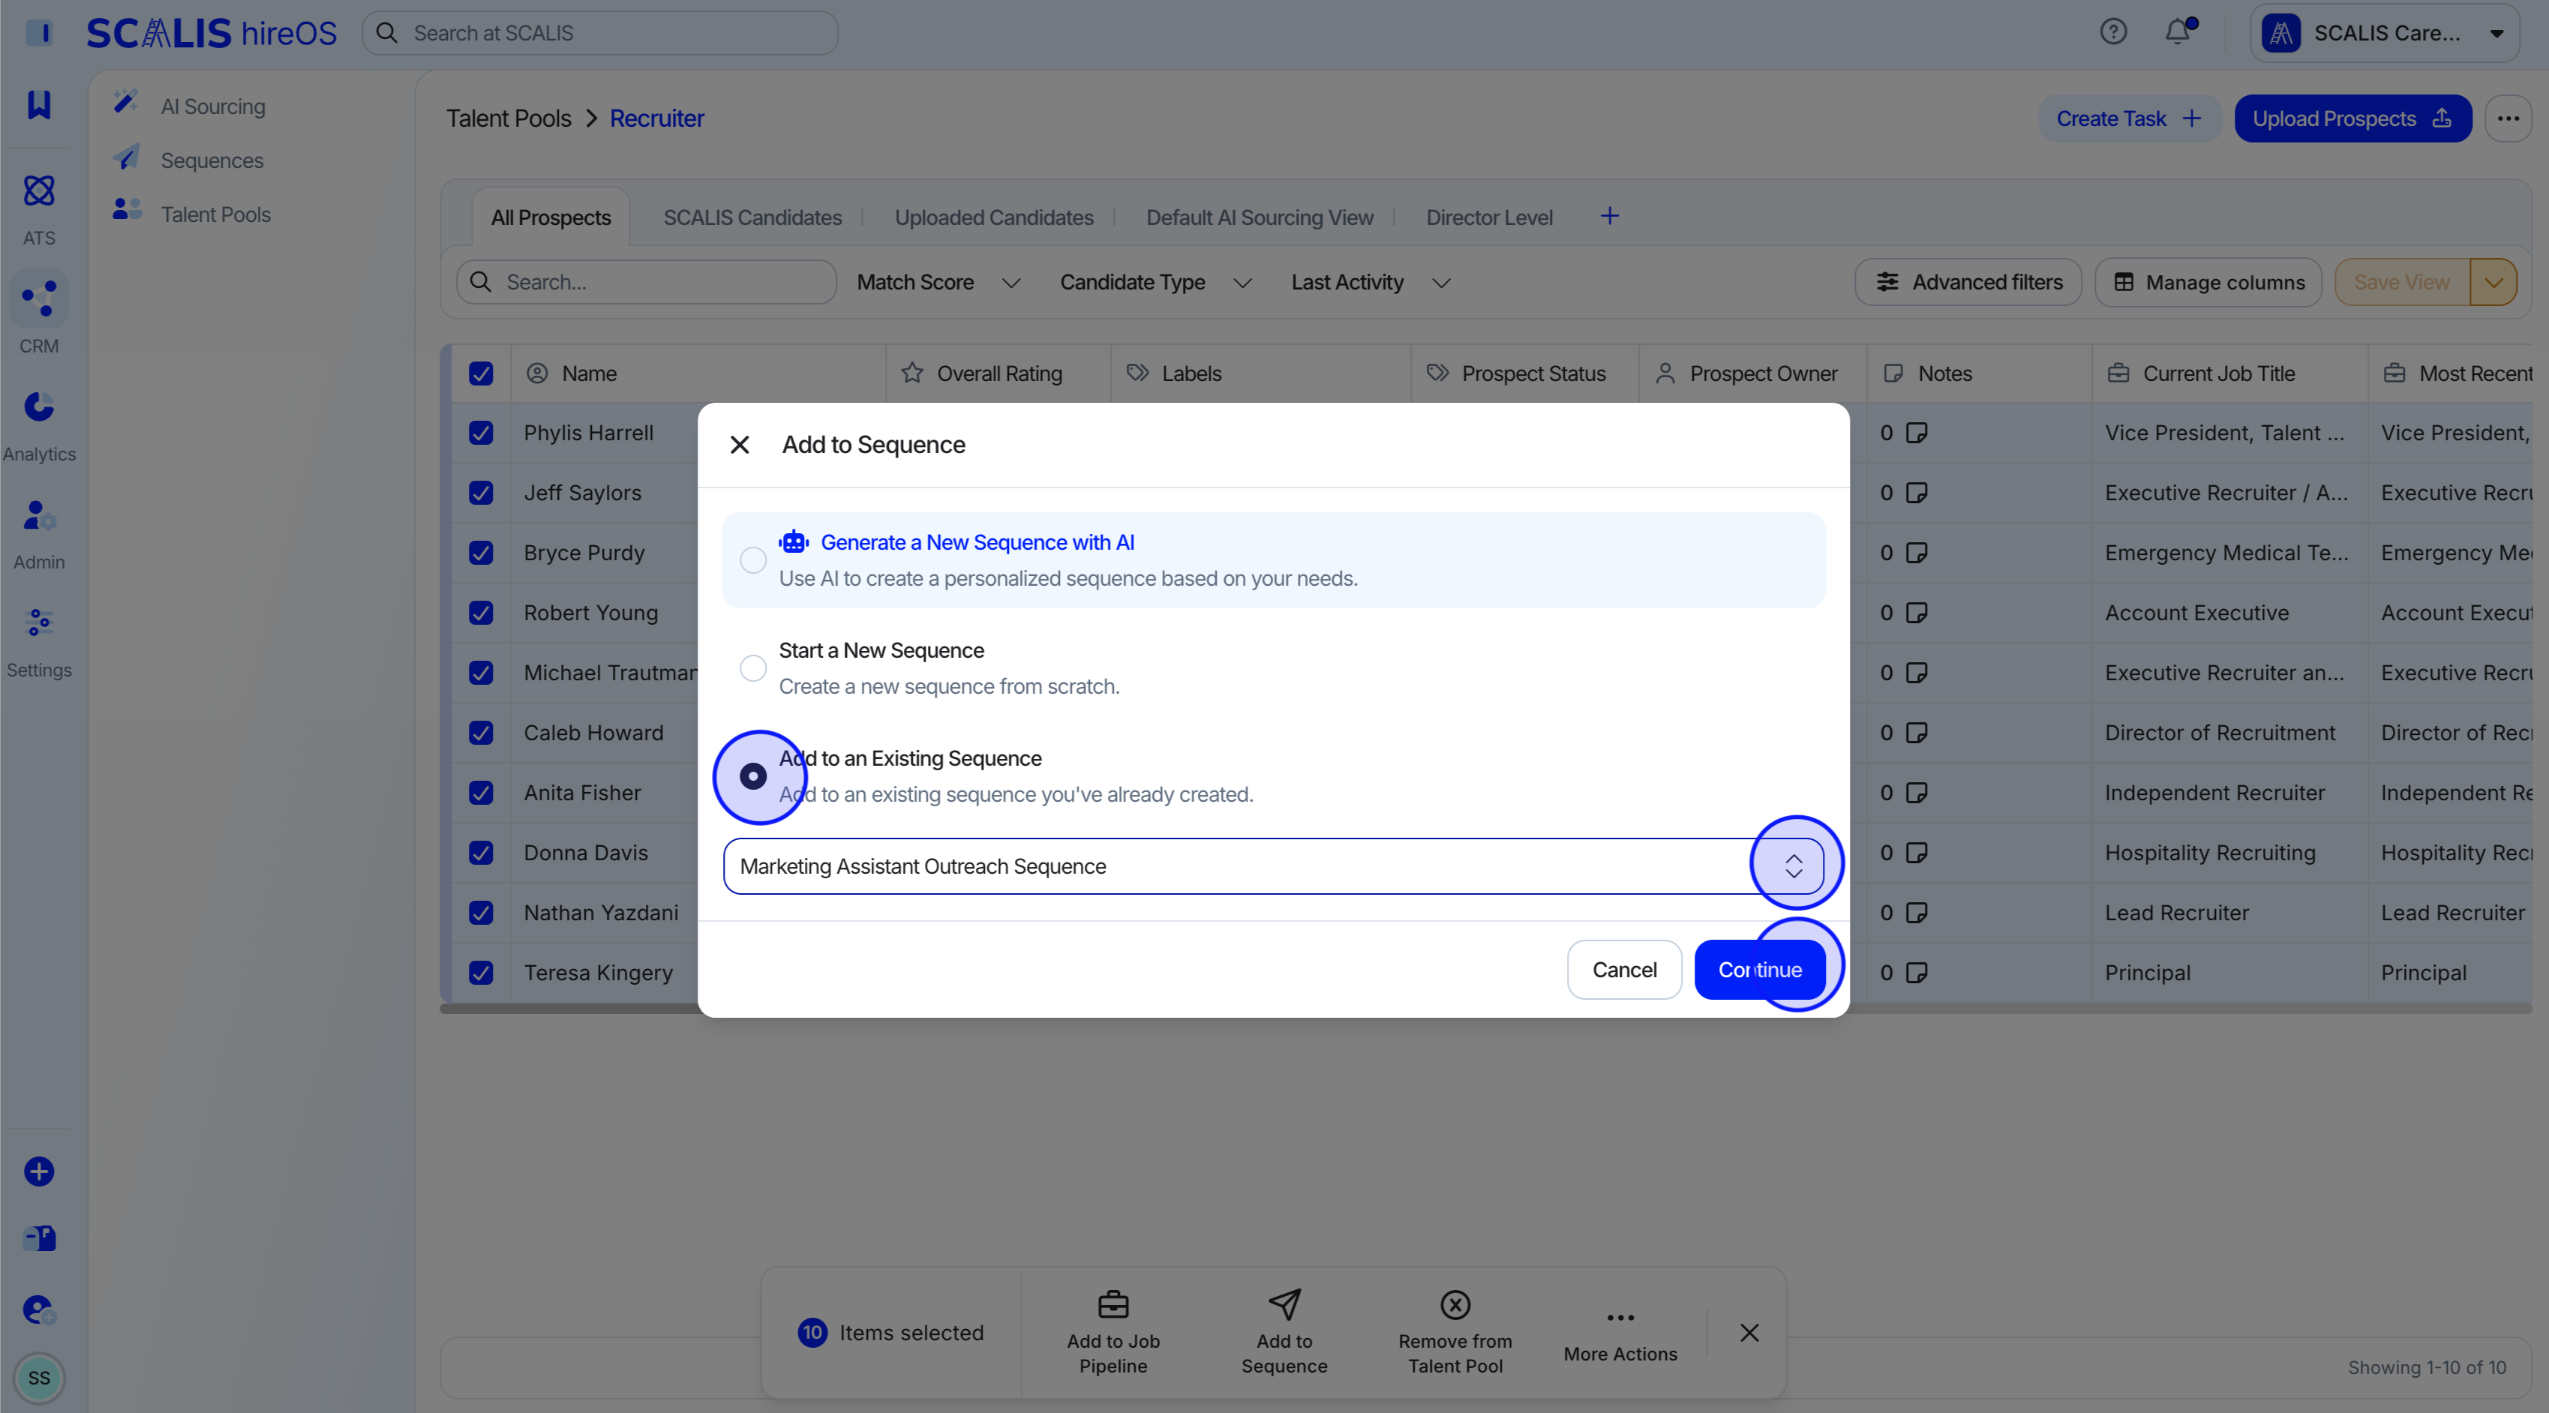This screenshot has height=1413, width=2549.
Task: Select Start a New Sequence radio
Action: 753,668
